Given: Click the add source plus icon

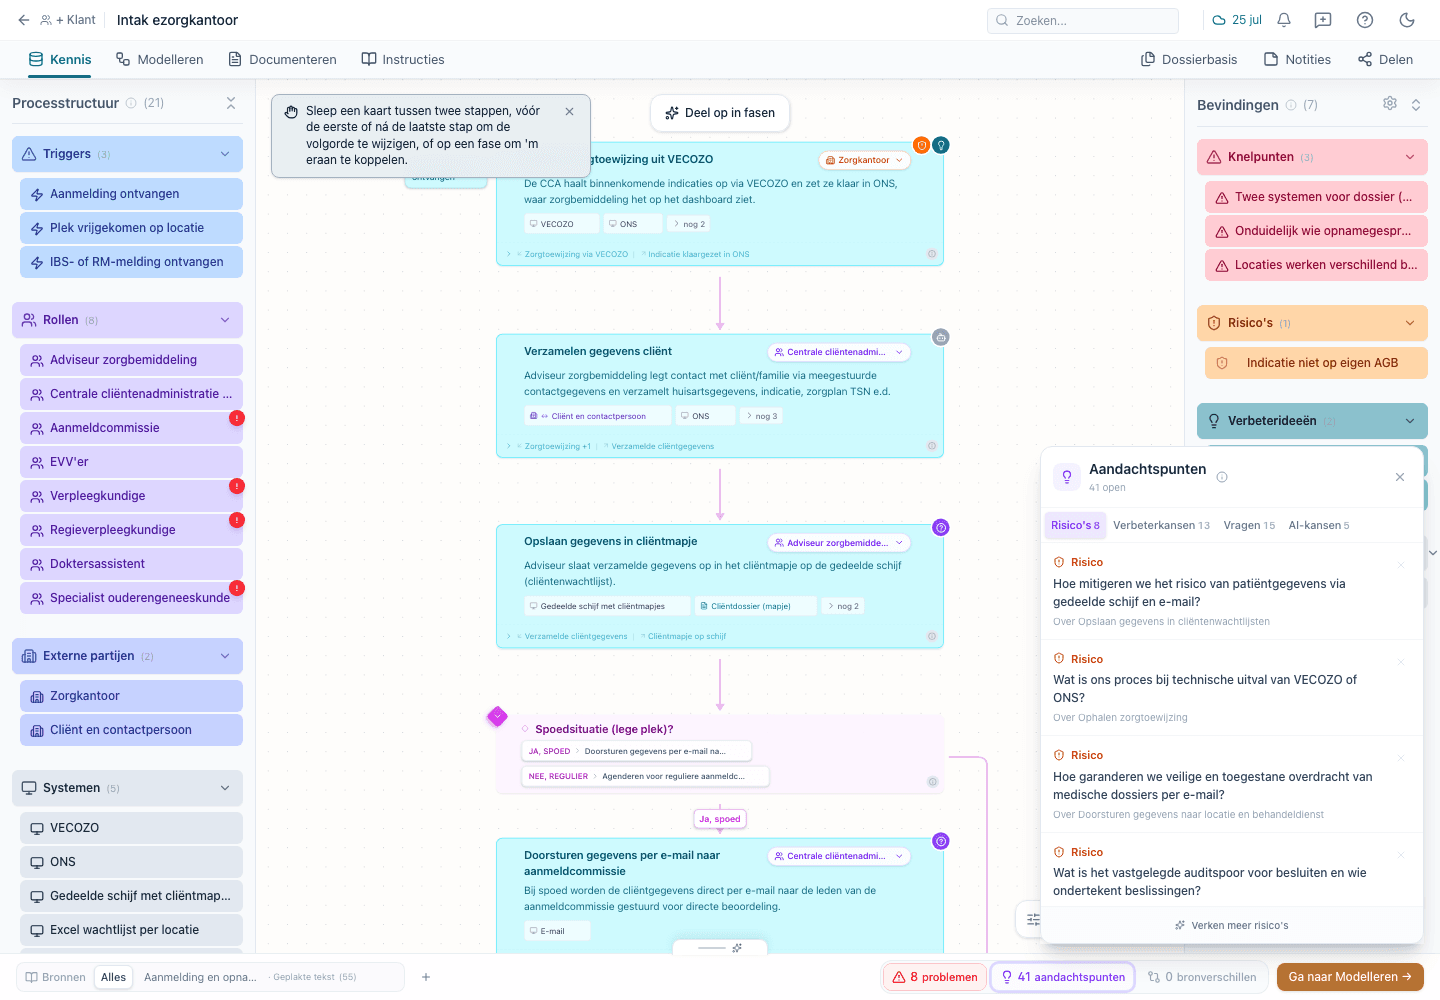Looking at the screenshot, I should pos(426,977).
